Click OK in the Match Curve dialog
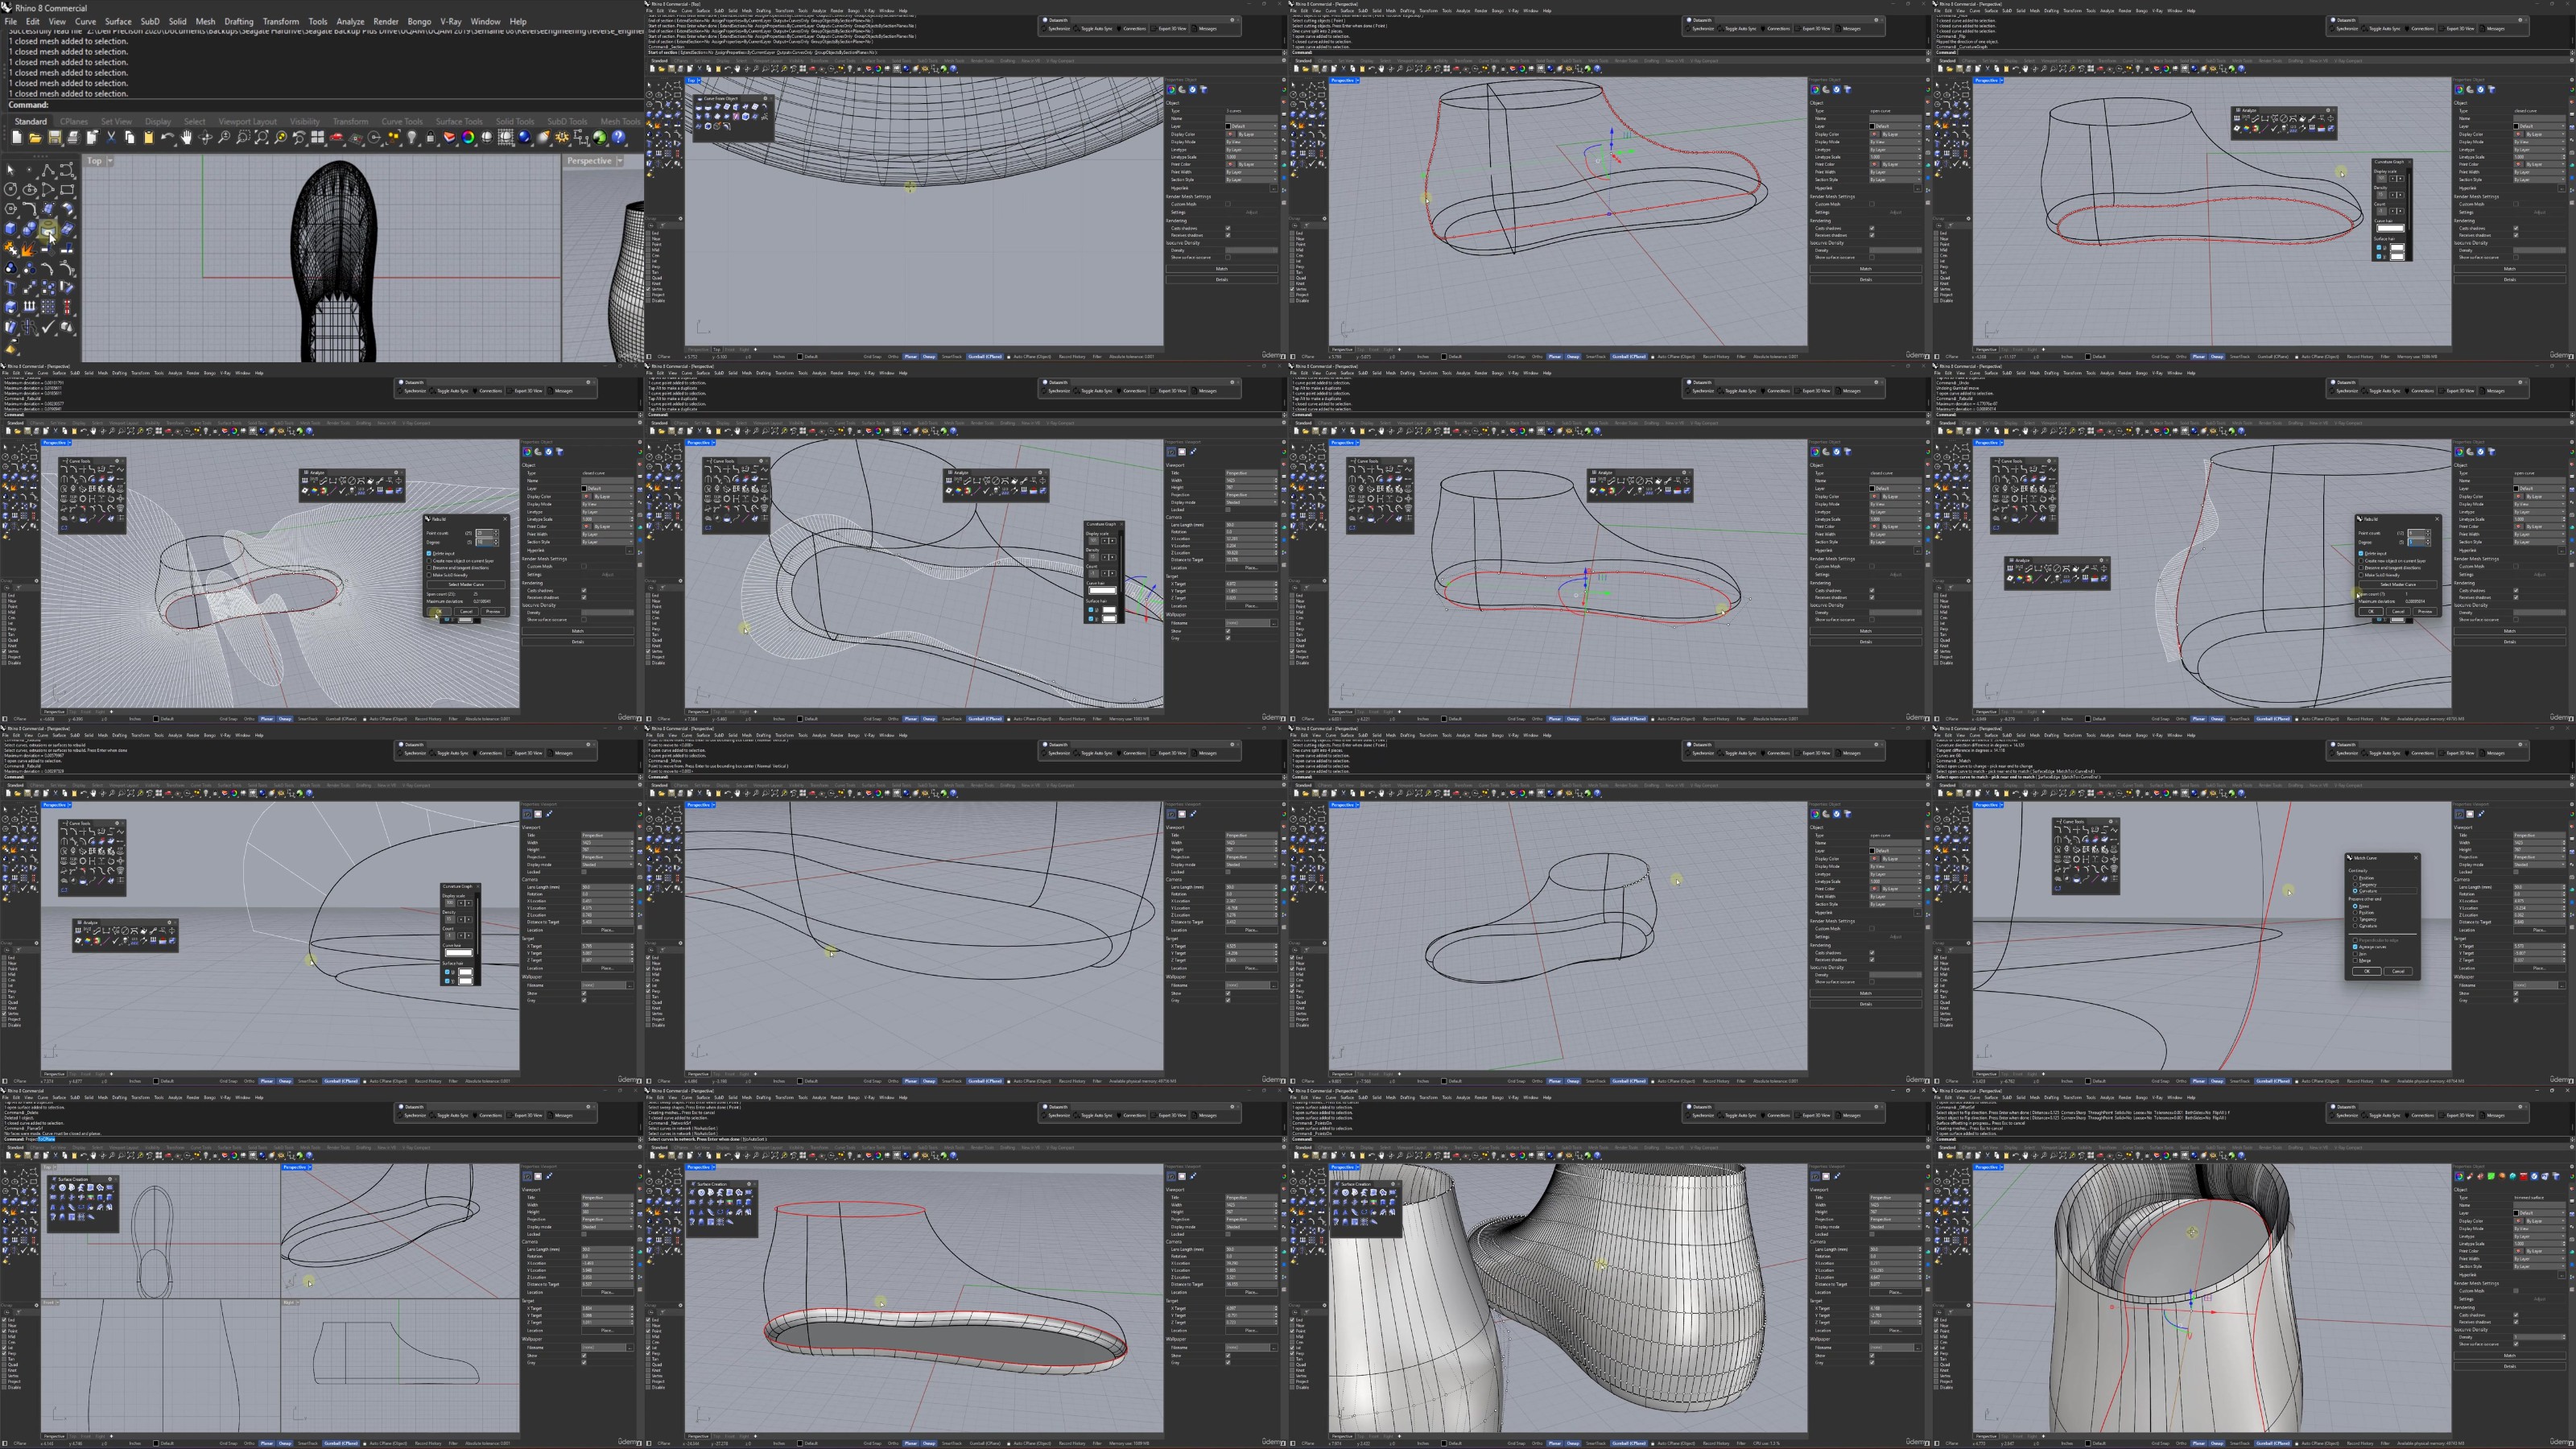This screenshot has height=1449, width=2576. pos(2367,971)
